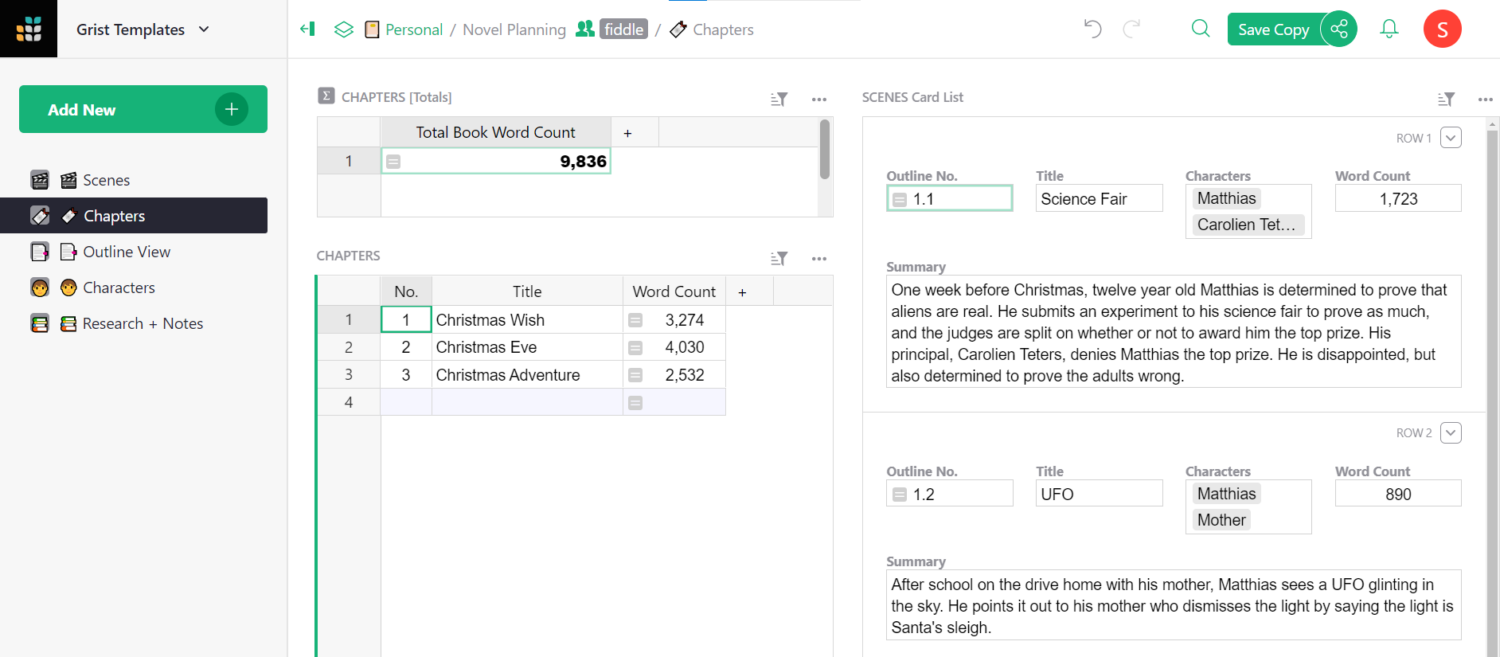Click the Matthias tag in Science Fair card
The image size is (1500, 657).
tap(1226, 198)
